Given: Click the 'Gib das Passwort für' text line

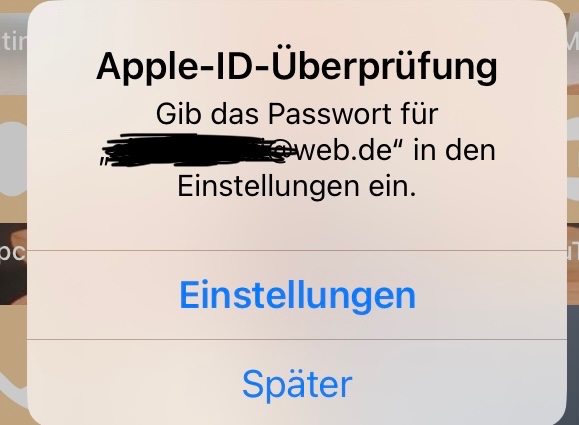Looking at the screenshot, I should pyautogui.click(x=297, y=114).
